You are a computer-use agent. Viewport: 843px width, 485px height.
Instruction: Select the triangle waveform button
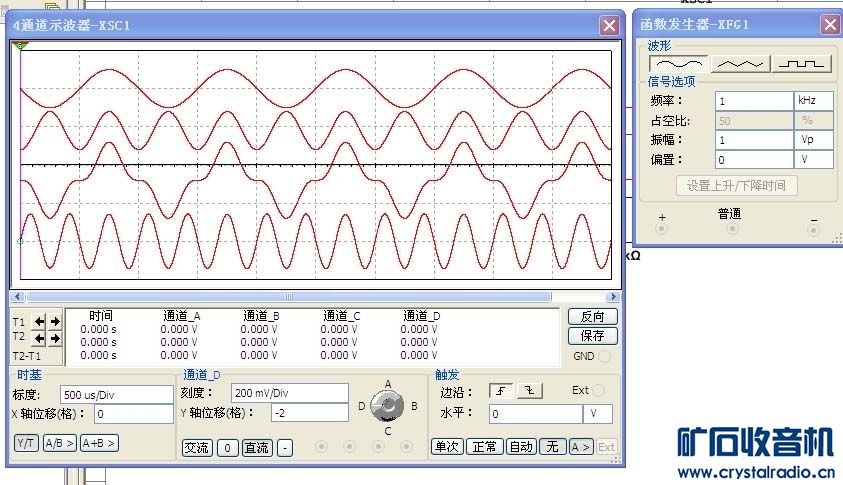(740, 63)
